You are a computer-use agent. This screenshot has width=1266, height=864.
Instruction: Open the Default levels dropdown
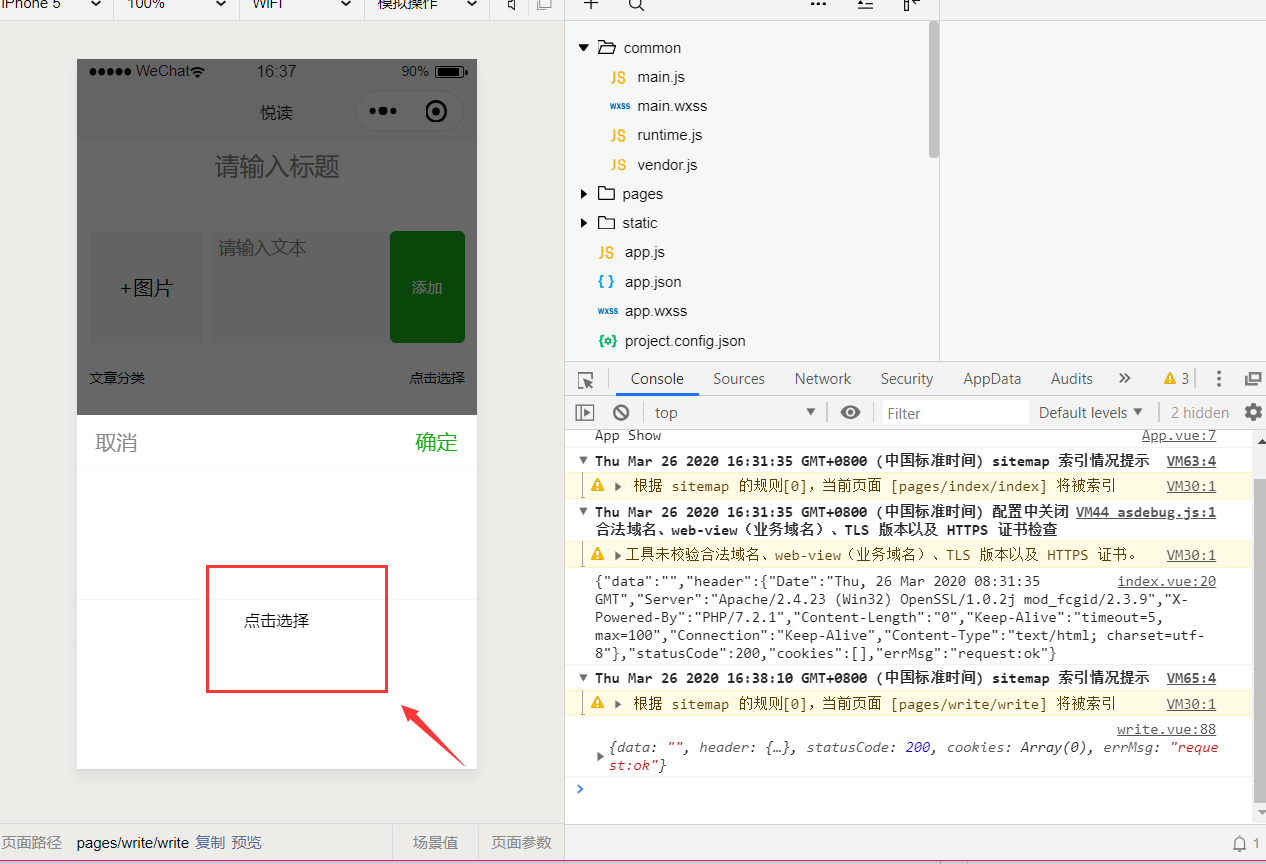point(1090,412)
